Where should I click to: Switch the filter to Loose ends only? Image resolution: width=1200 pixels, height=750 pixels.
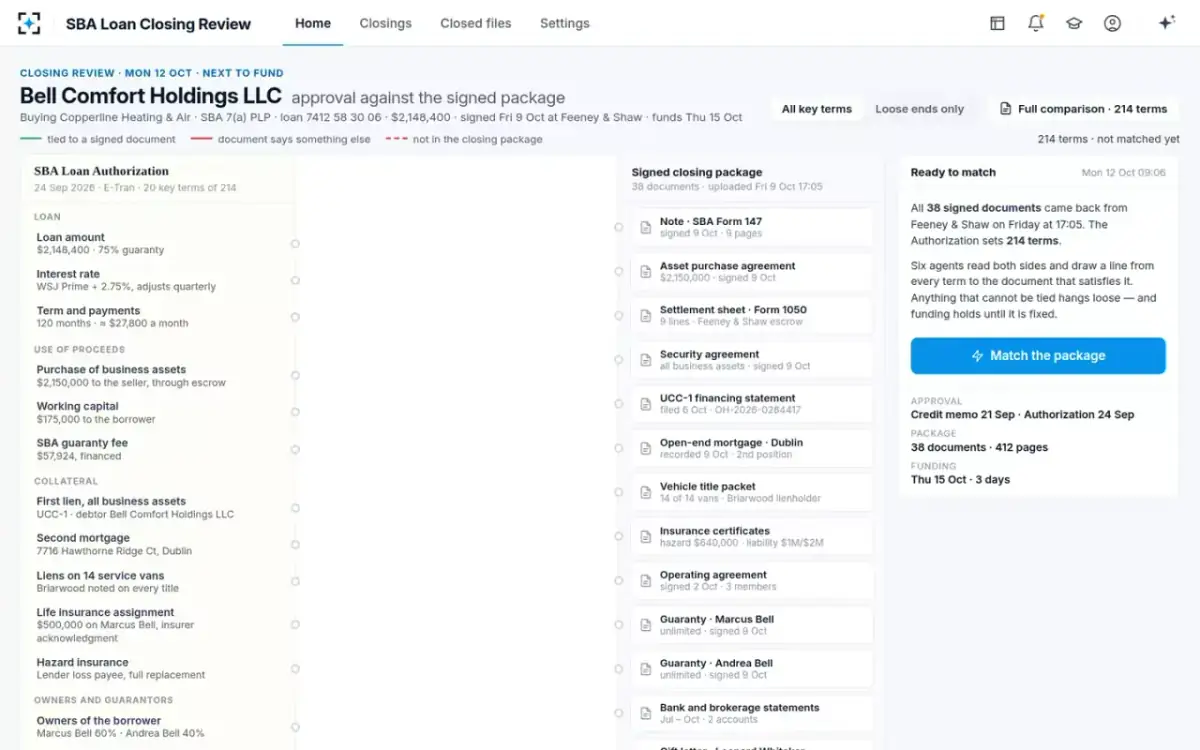click(920, 109)
